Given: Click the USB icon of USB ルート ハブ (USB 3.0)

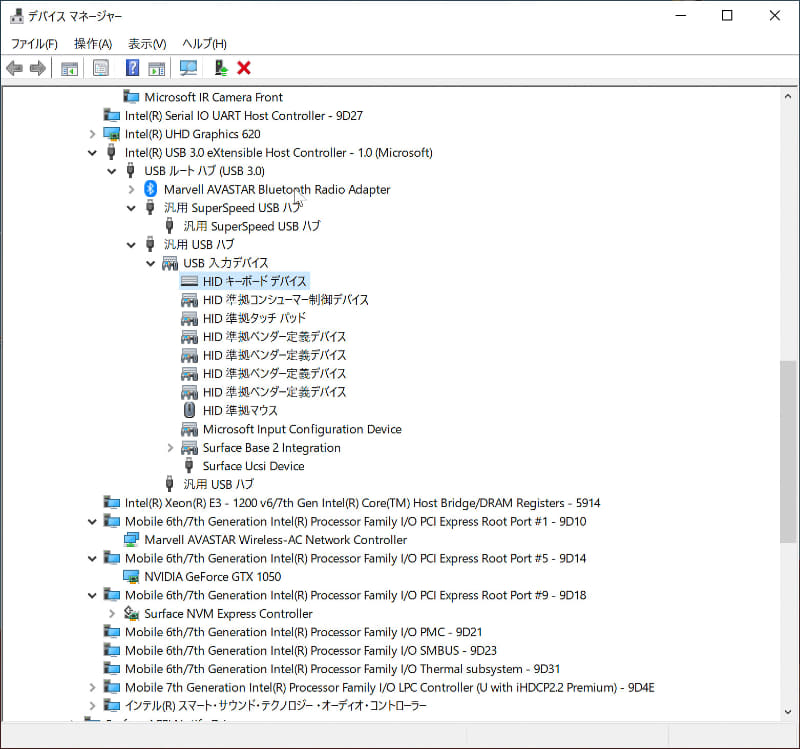Looking at the screenshot, I should [131, 170].
